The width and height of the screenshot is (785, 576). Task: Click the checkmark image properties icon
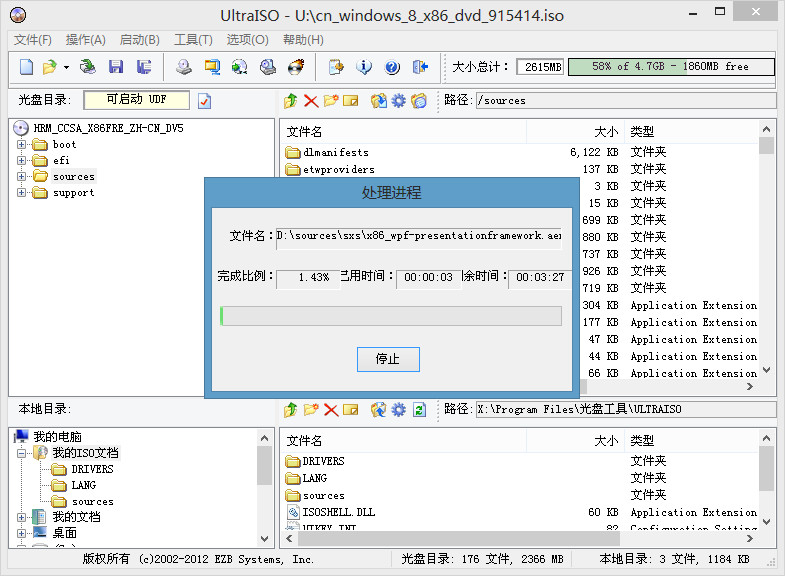coord(204,101)
